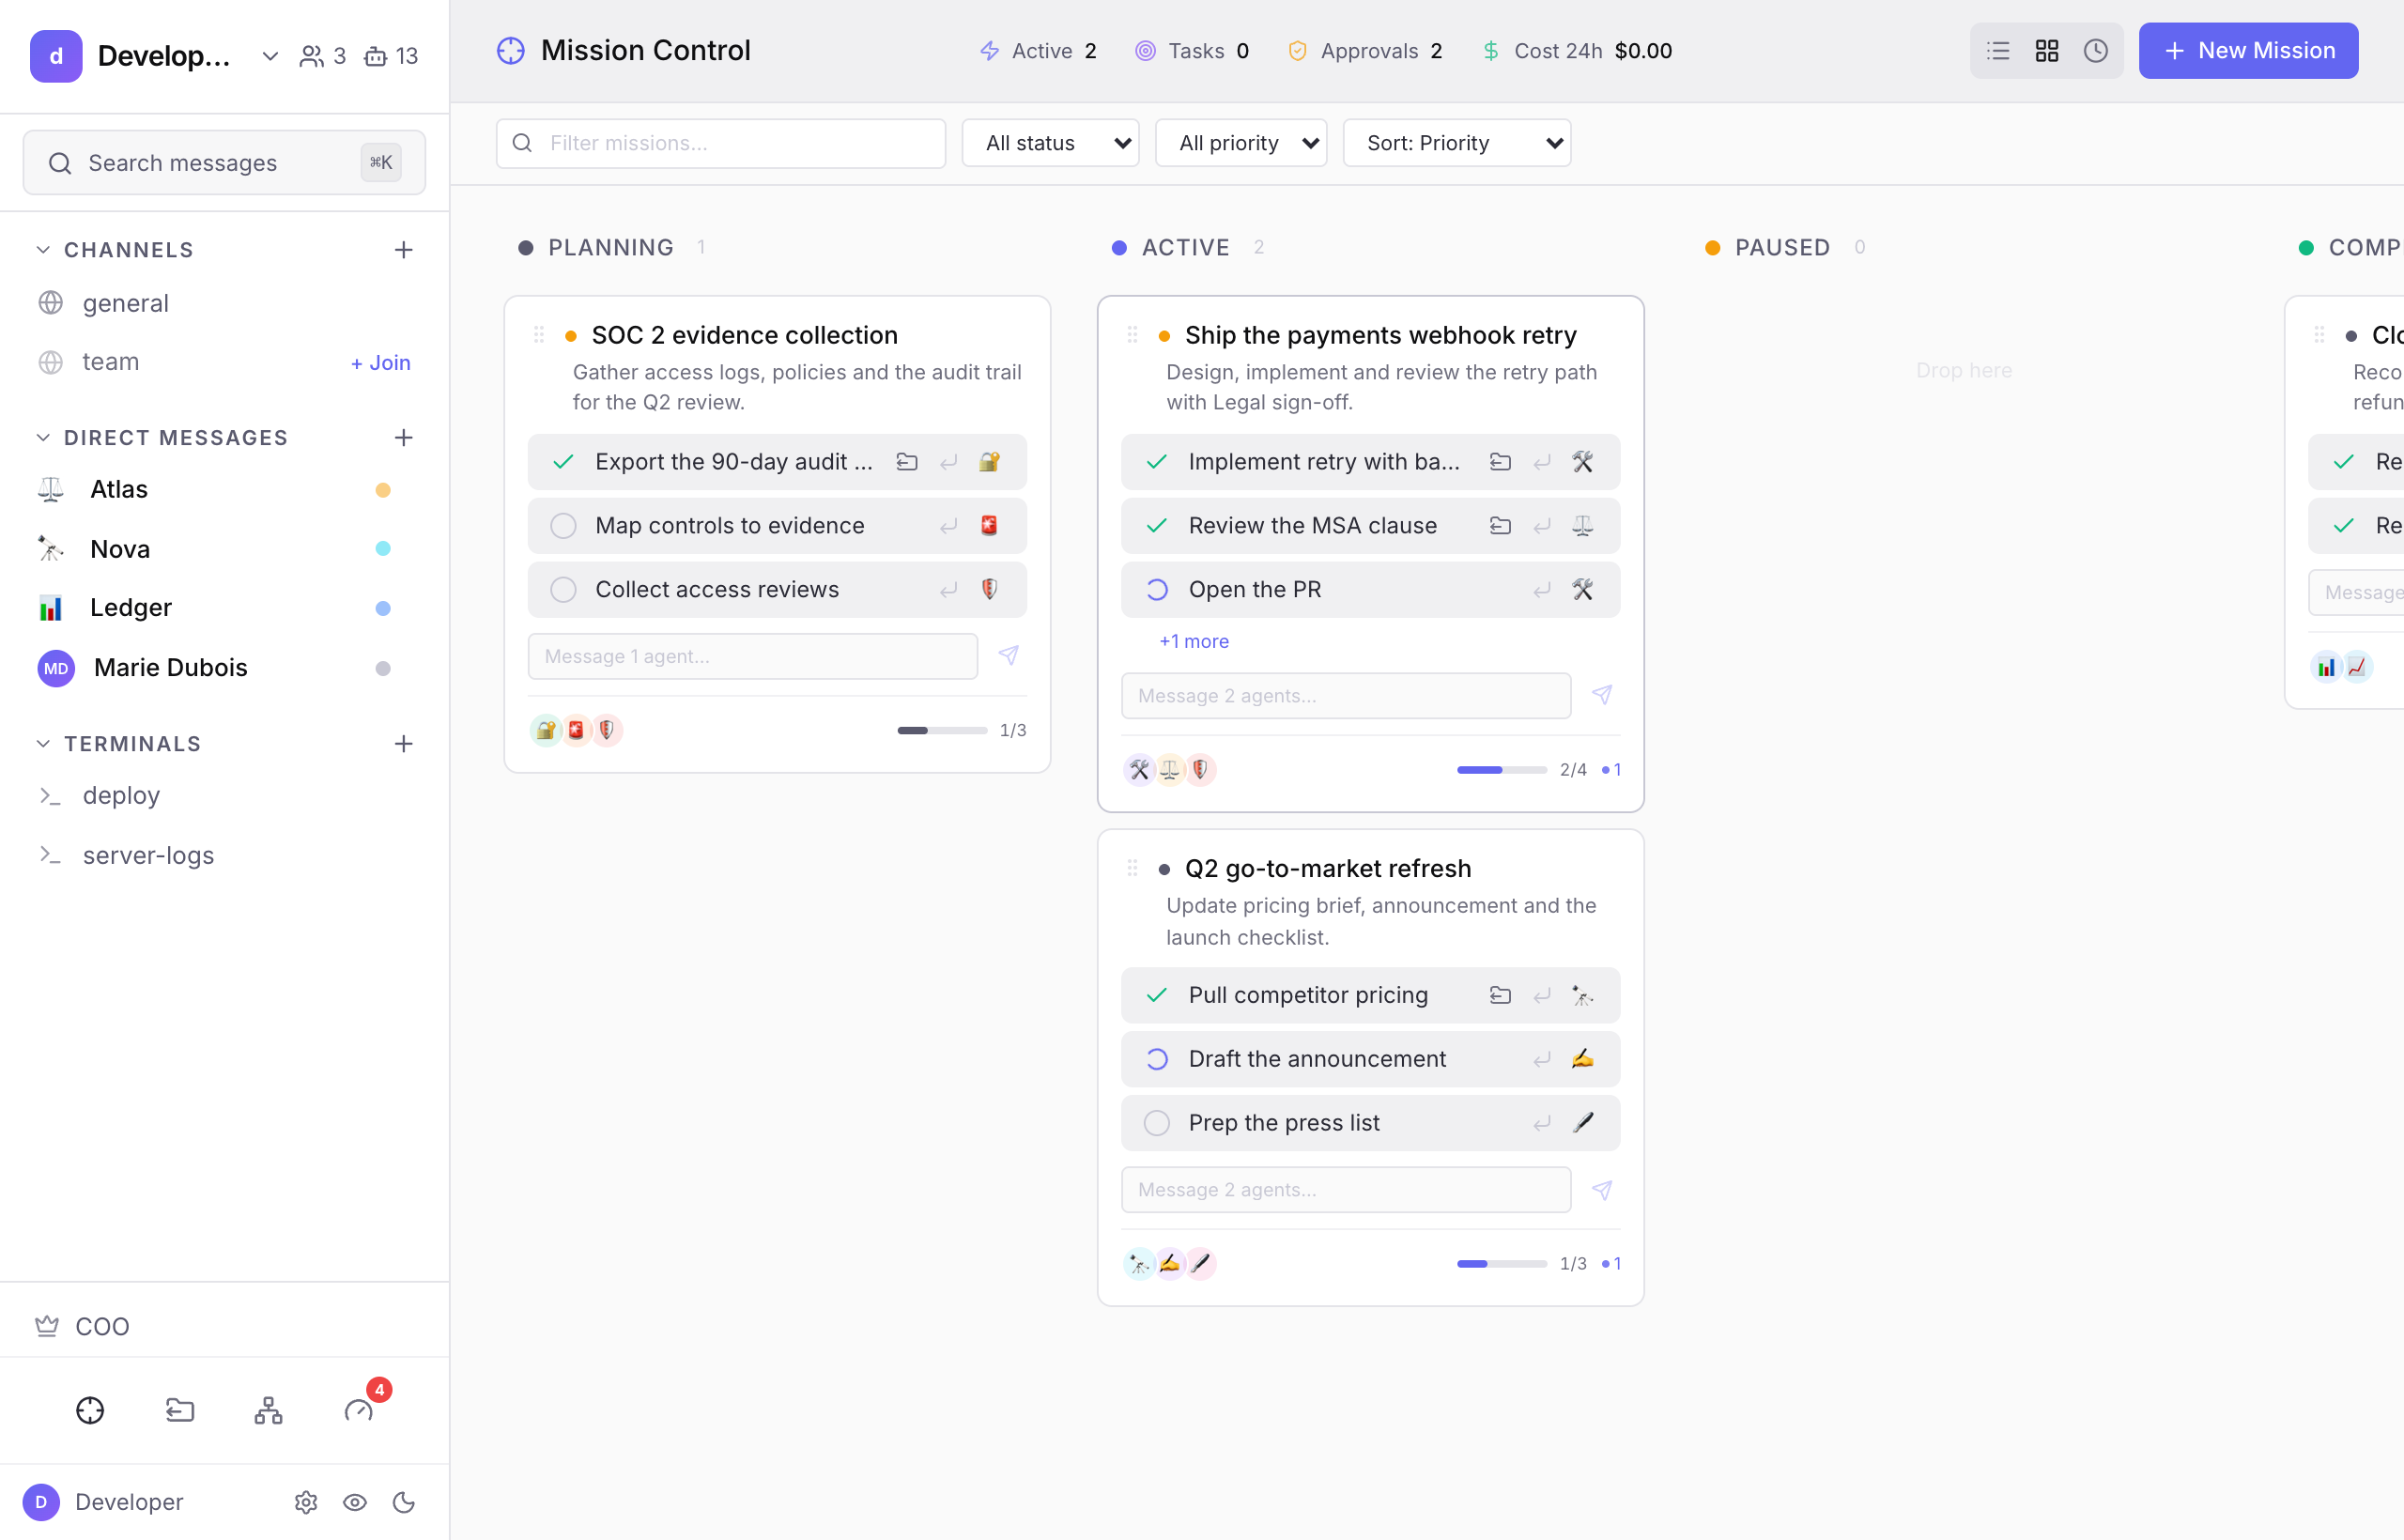Click reply arrow on Map controls to evidence
Screen dimensions: 2404x1540
(x=949, y=526)
